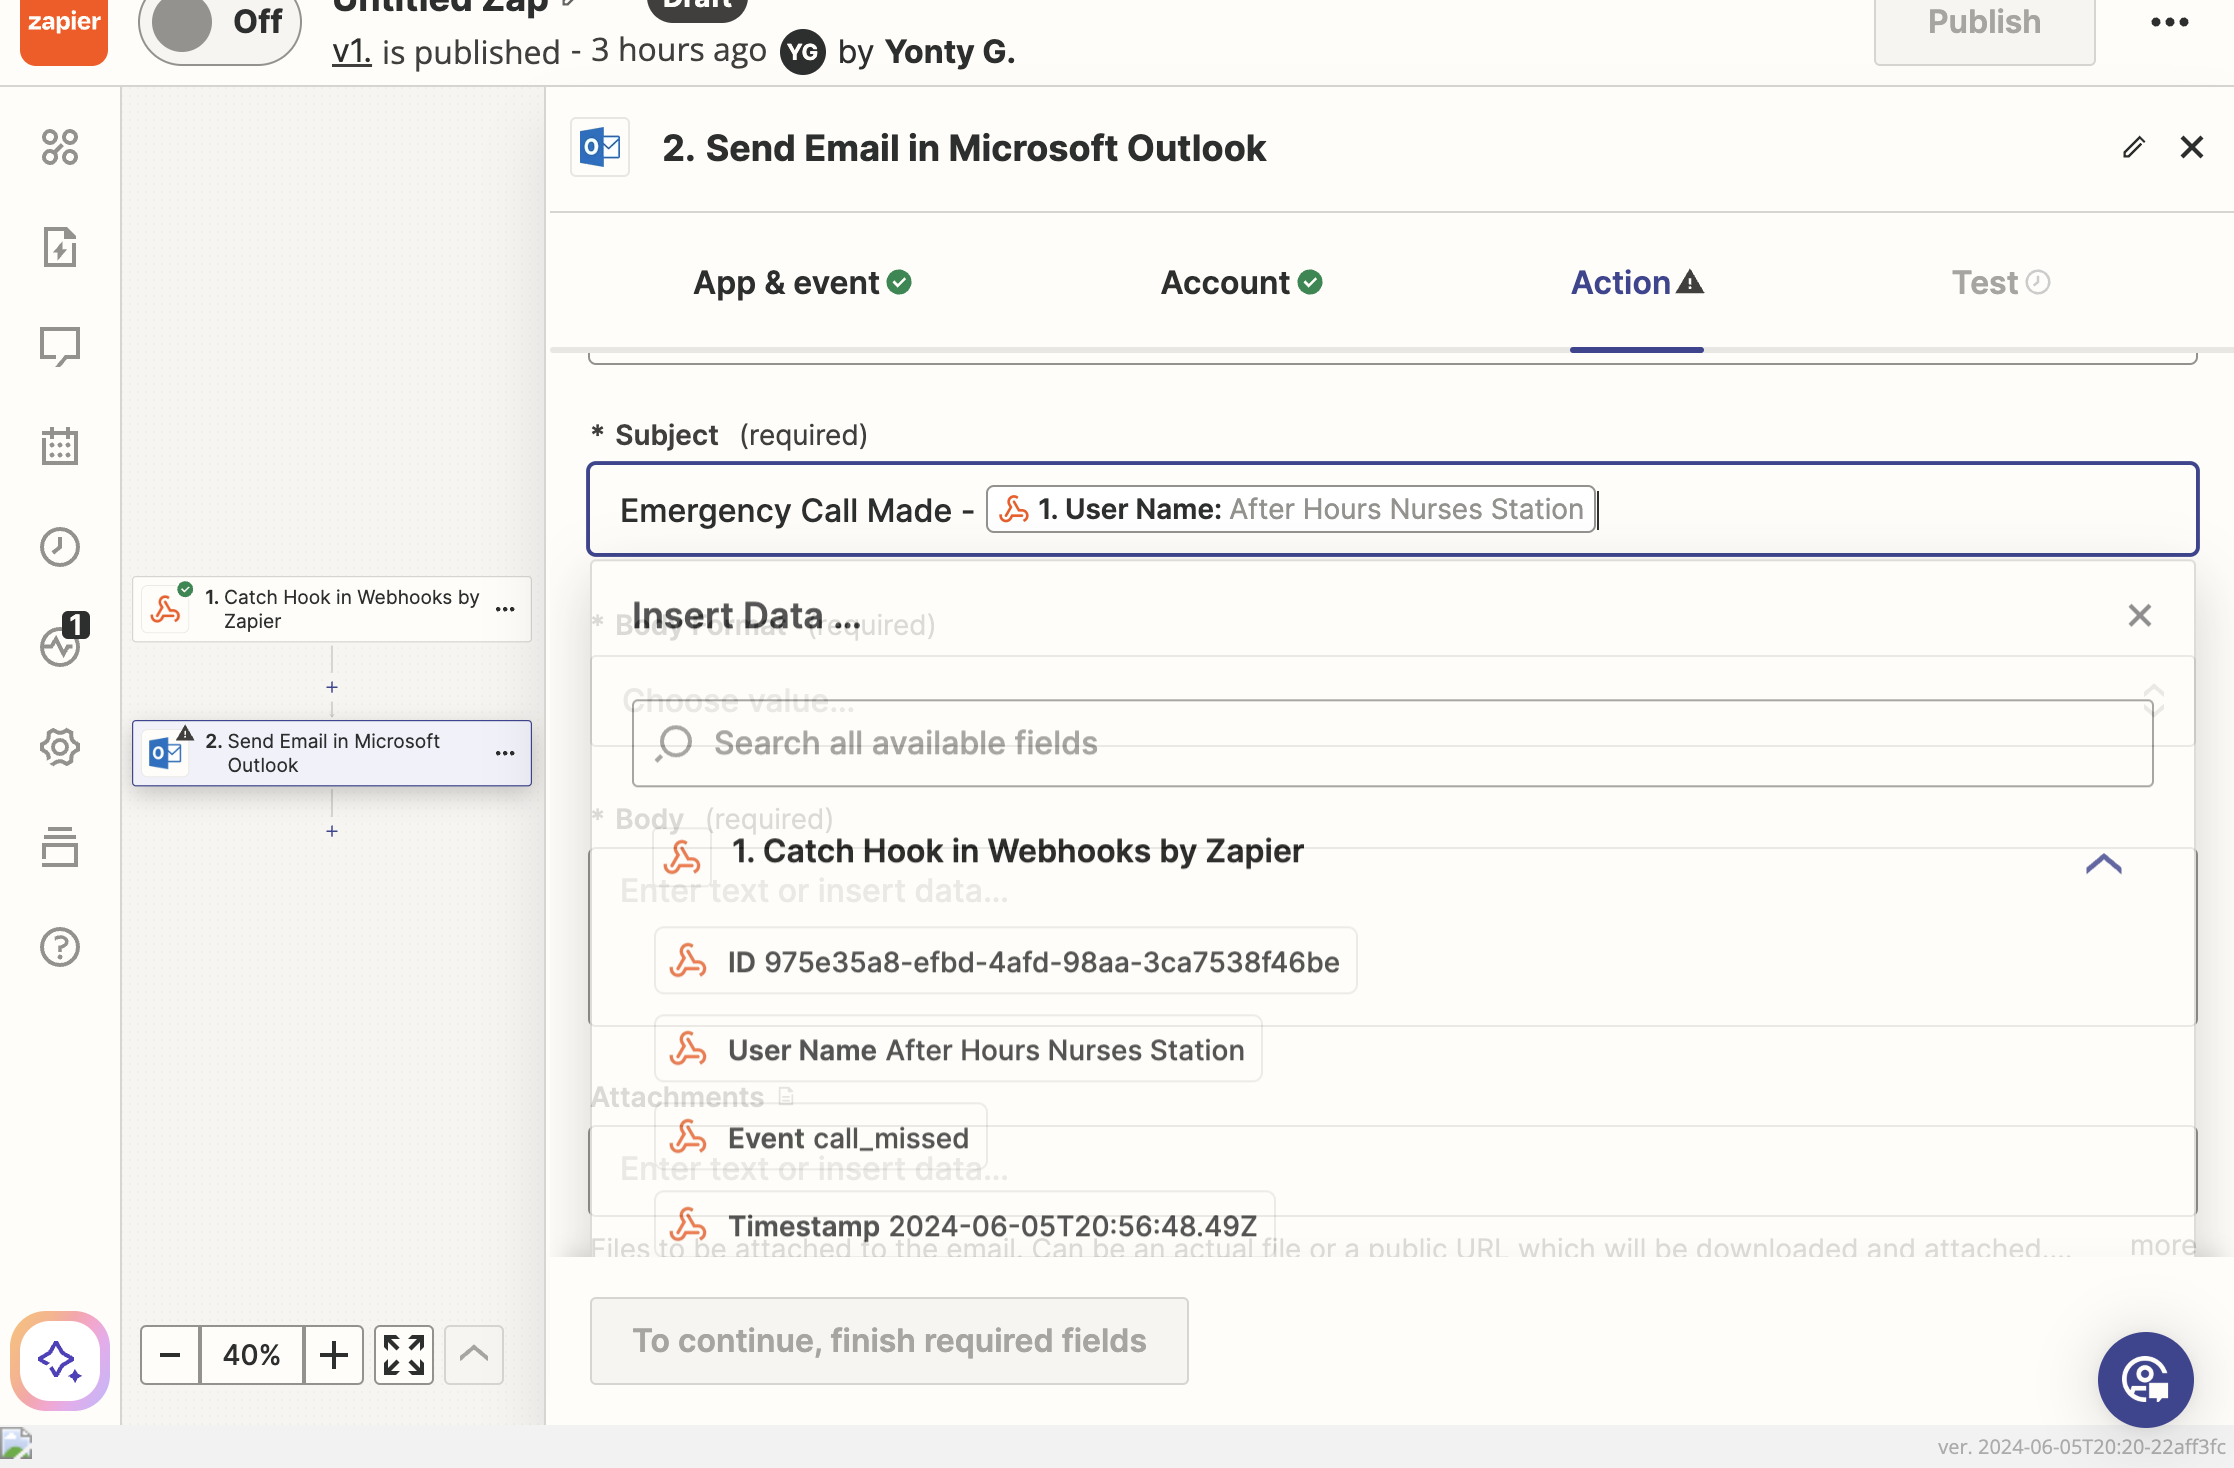Open the history clock icon in sidebar
Image resolution: width=2234 pixels, height=1468 pixels.
click(x=60, y=547)
